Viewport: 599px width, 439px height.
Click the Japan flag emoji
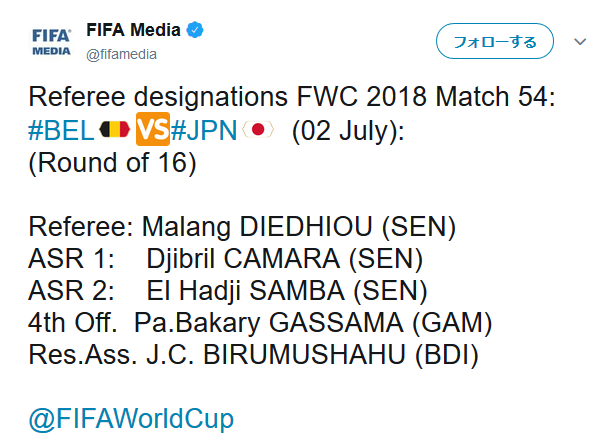(258, 129)
